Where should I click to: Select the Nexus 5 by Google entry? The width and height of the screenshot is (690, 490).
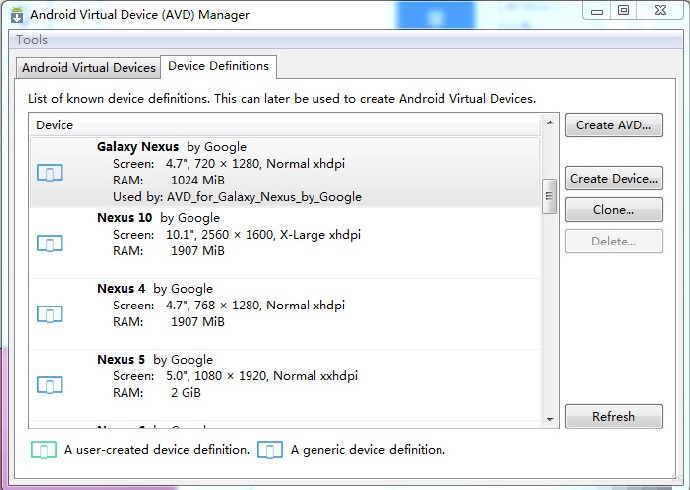click(285, 385)
